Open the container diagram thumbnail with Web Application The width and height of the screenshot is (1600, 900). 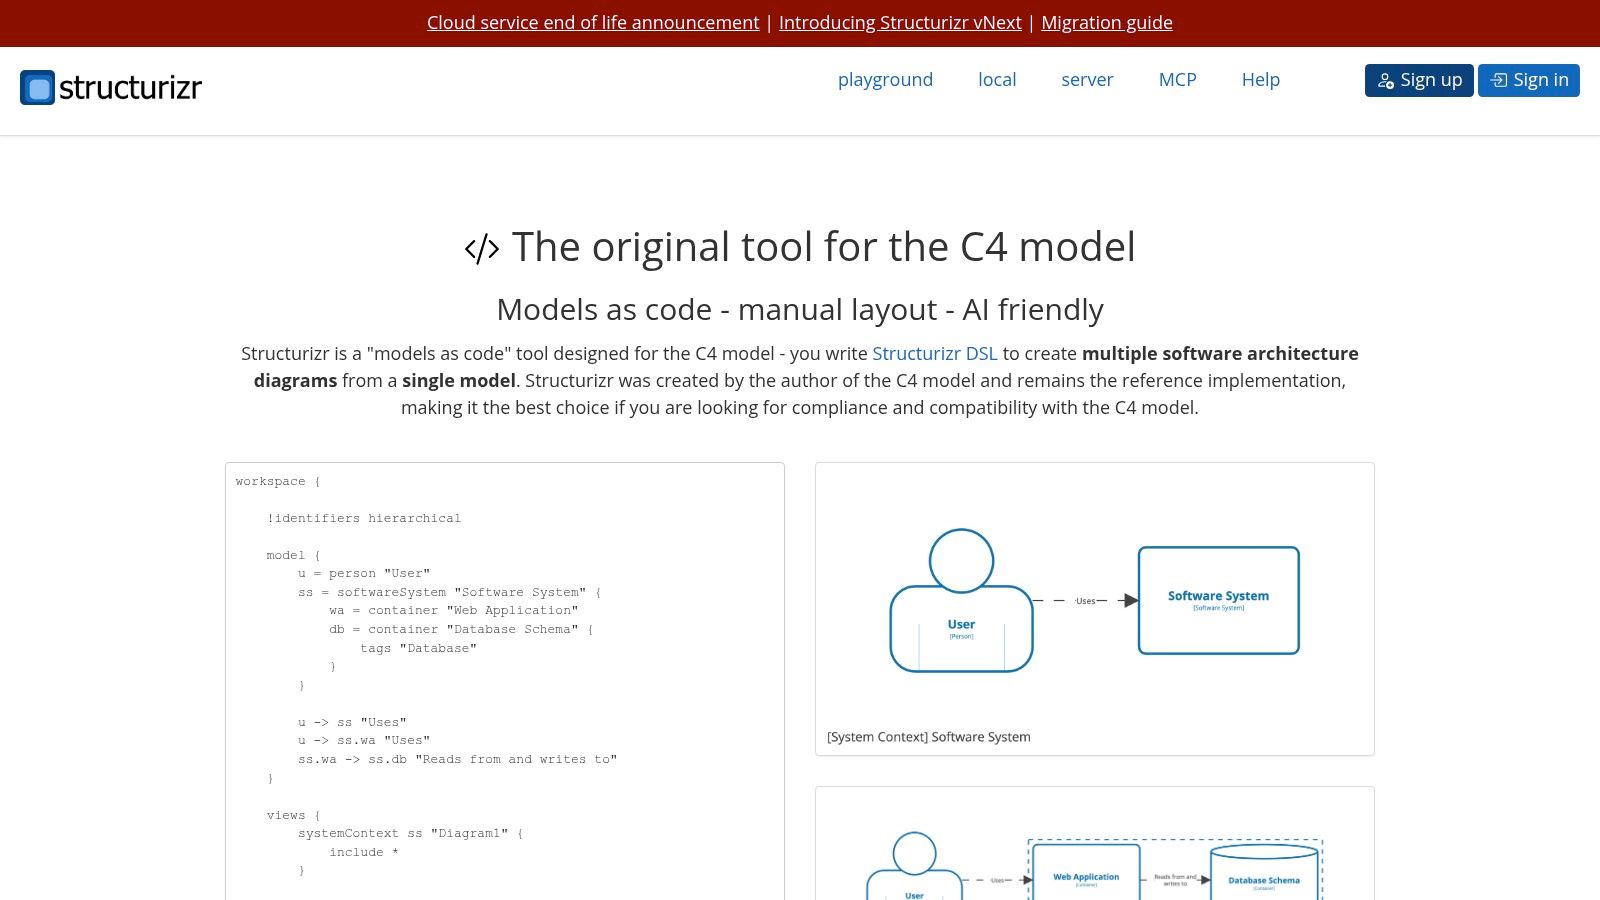pyautogui.click(x=1095, y=843)
